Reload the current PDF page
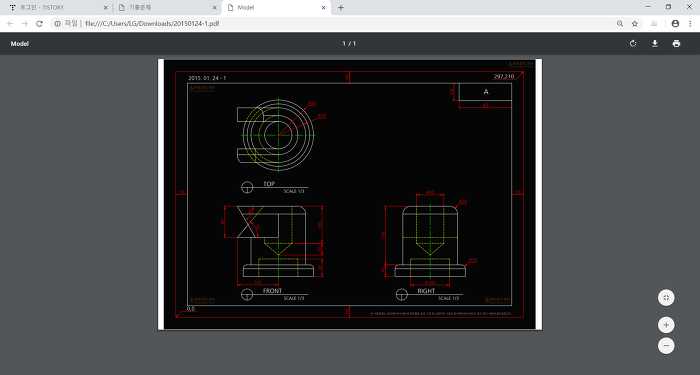 click(x=39, y=24)
